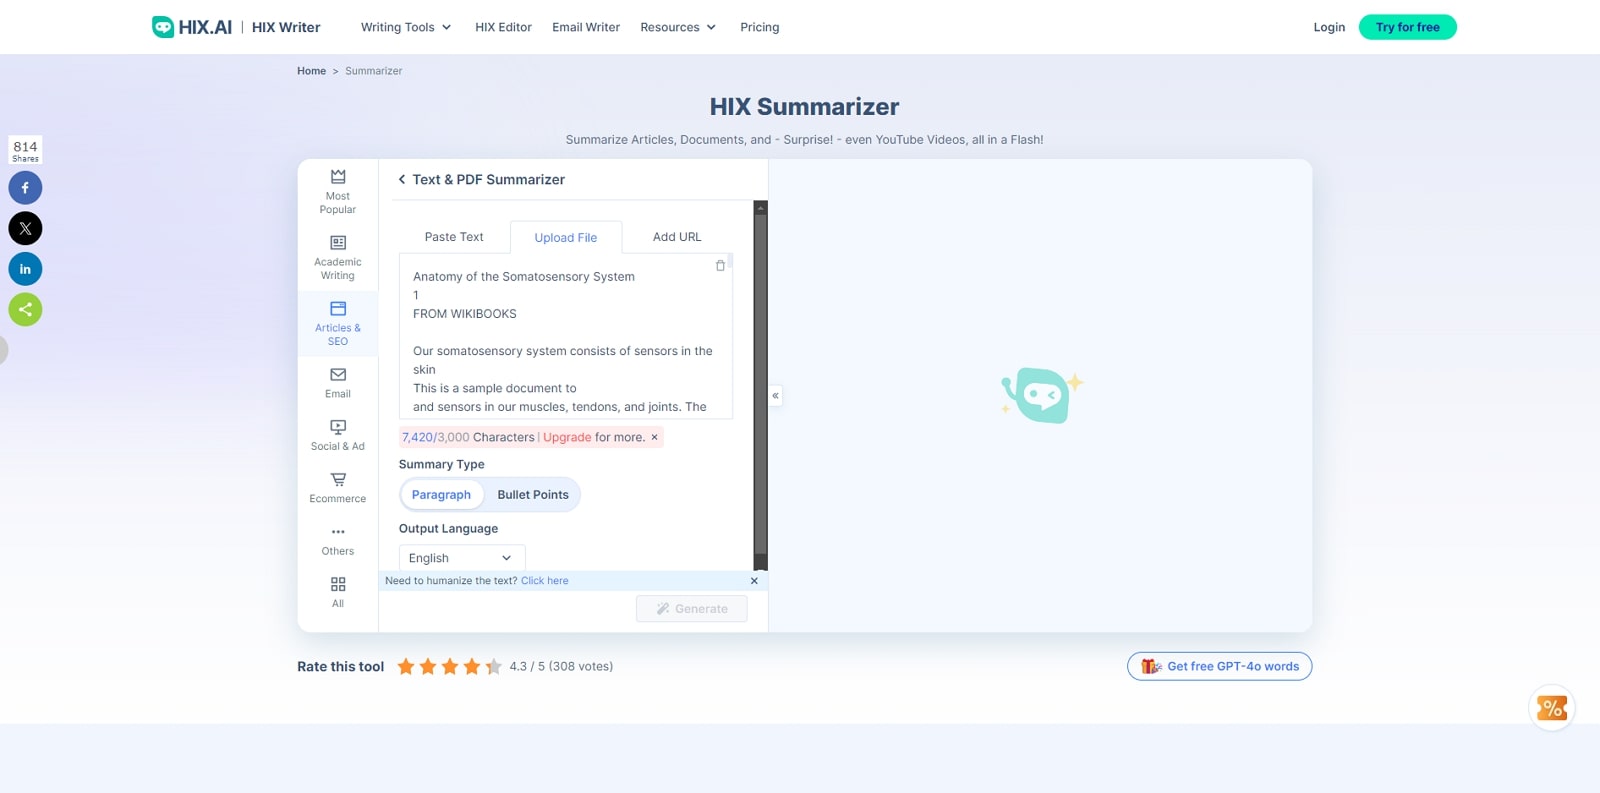The width and height of the screenshot is (1600, 793).
Task: Click the Summarizer breadcrumb text
Action: (374, 71)
